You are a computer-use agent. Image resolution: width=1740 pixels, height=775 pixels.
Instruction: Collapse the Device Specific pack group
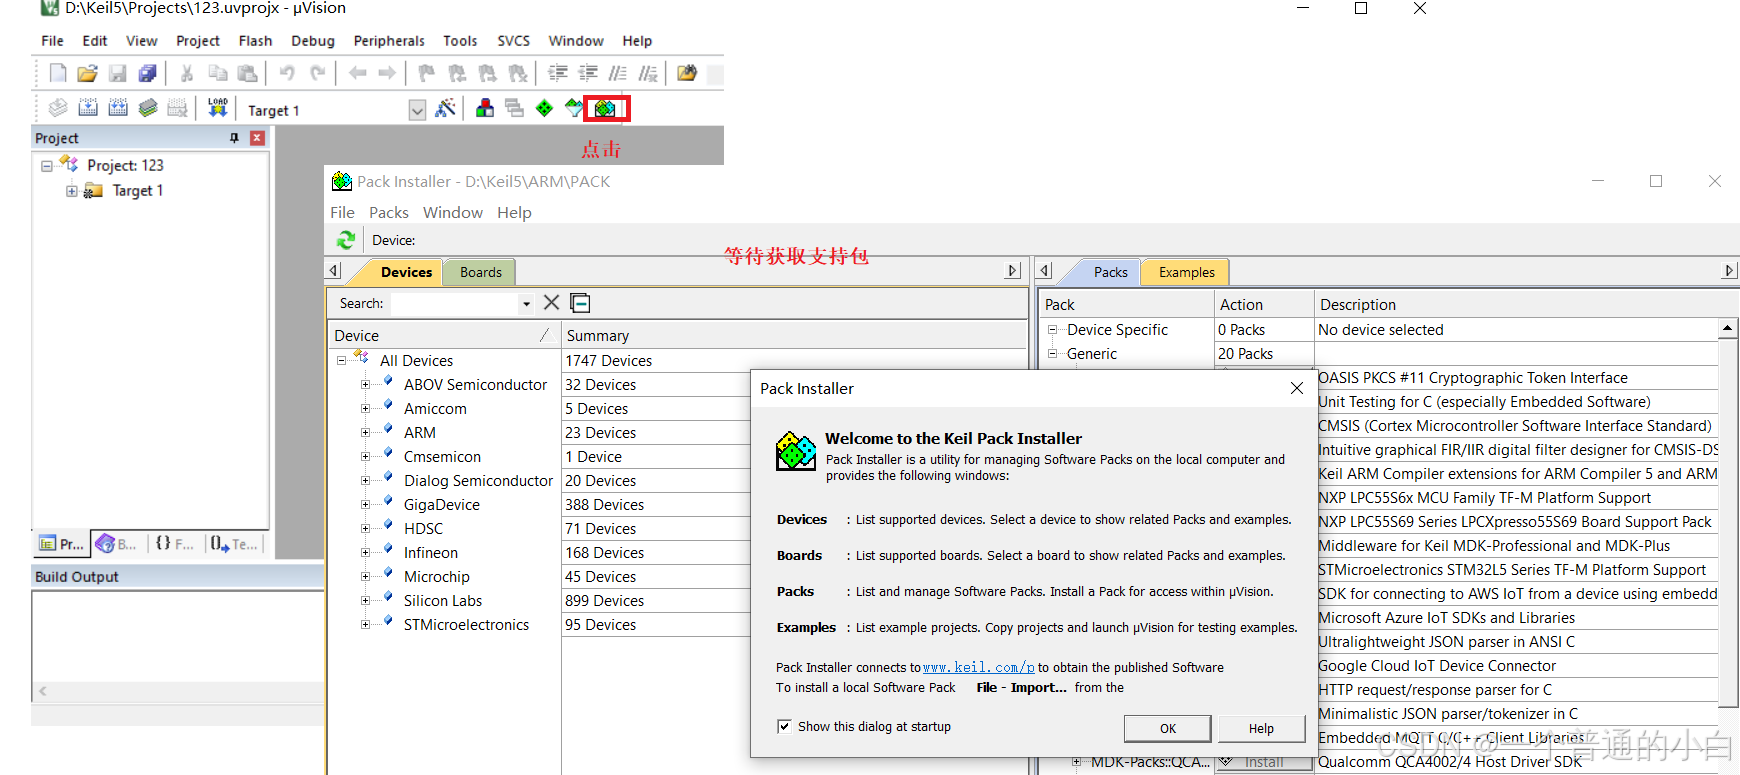1052,329
